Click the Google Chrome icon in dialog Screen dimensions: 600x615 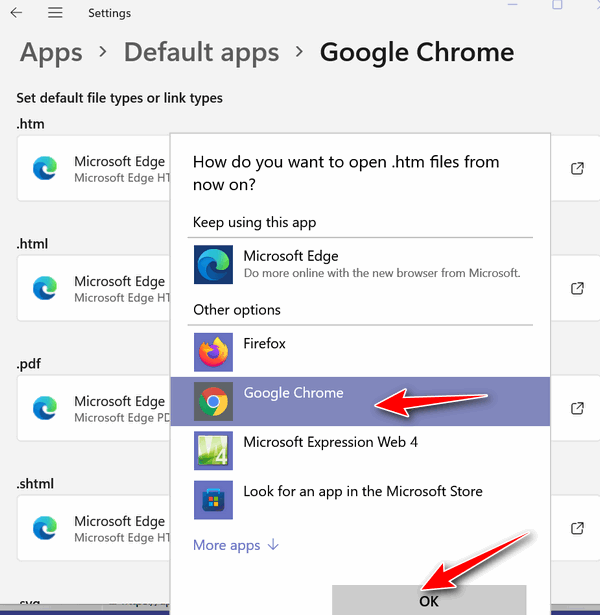click(213, 401)
